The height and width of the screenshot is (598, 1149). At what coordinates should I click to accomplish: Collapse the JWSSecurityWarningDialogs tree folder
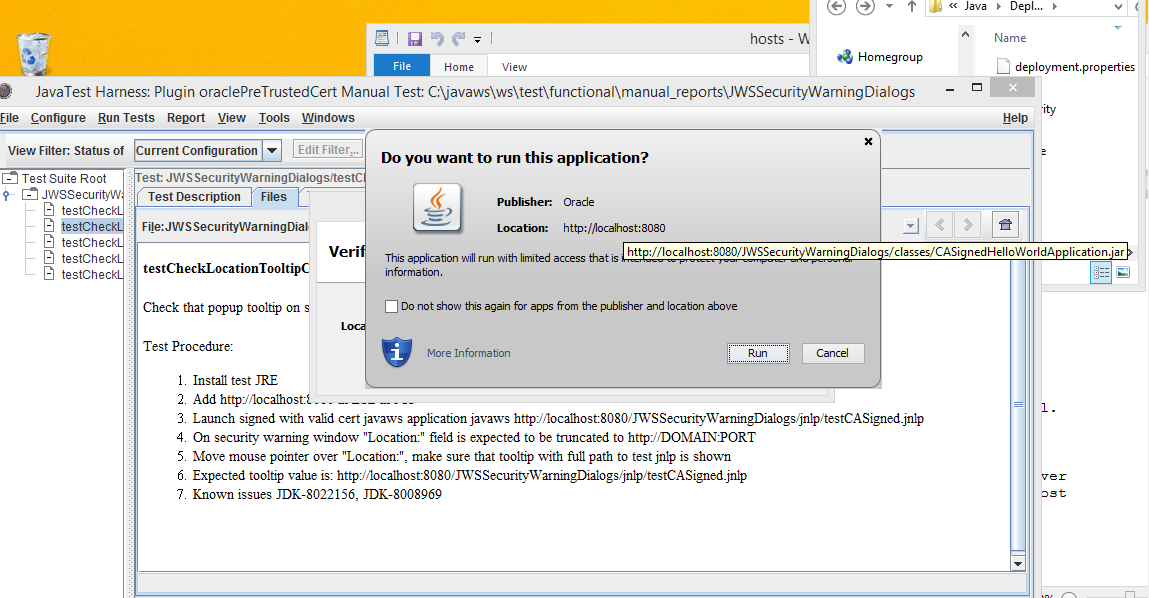coord(29,195)
